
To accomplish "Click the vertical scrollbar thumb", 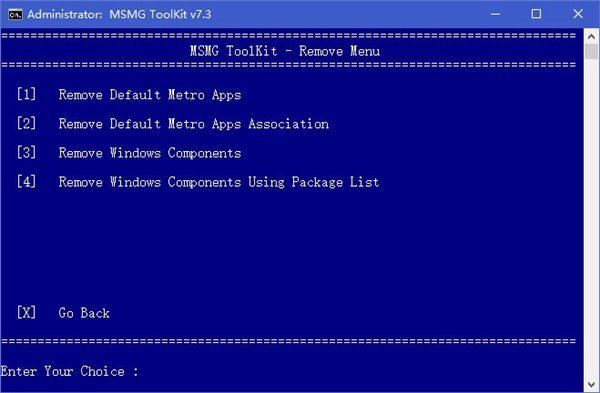I will click(591, 52).
